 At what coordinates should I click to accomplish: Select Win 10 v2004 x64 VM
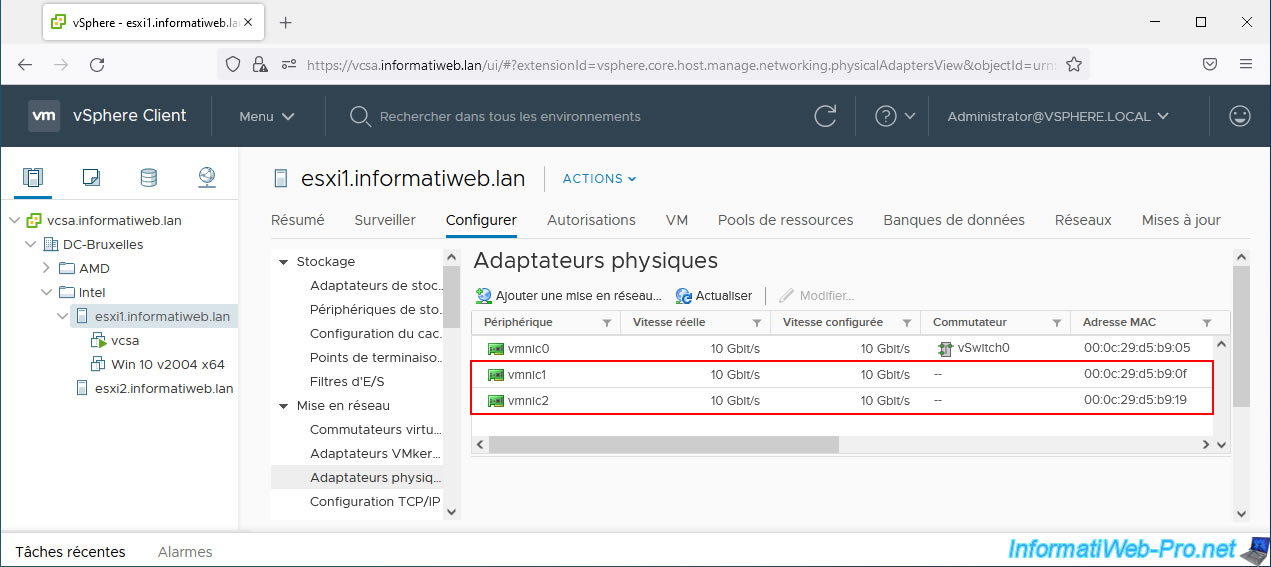coord(168,365)
